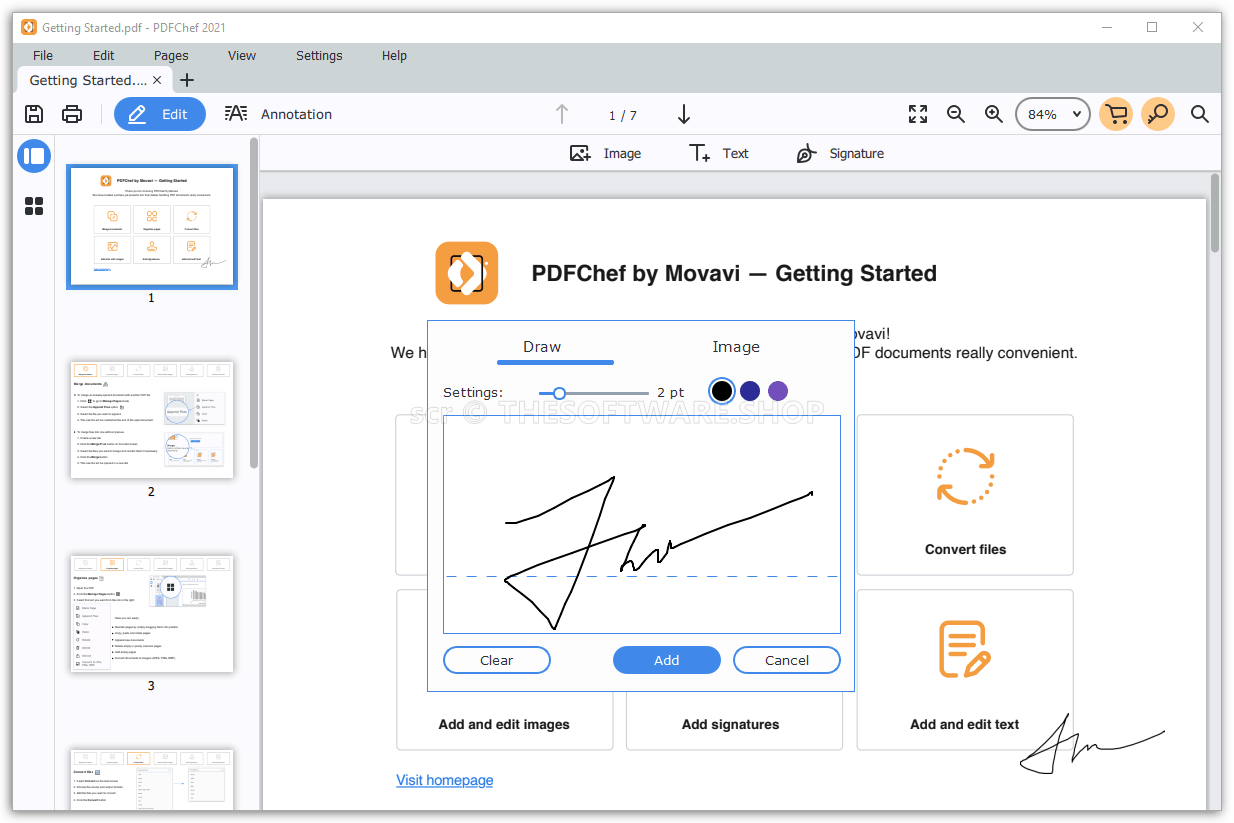Click the page number field 1 / 7
Image resolution: width=1234 pixels, height=823 pixels.
pyautogui.click(x=622, y=115)
